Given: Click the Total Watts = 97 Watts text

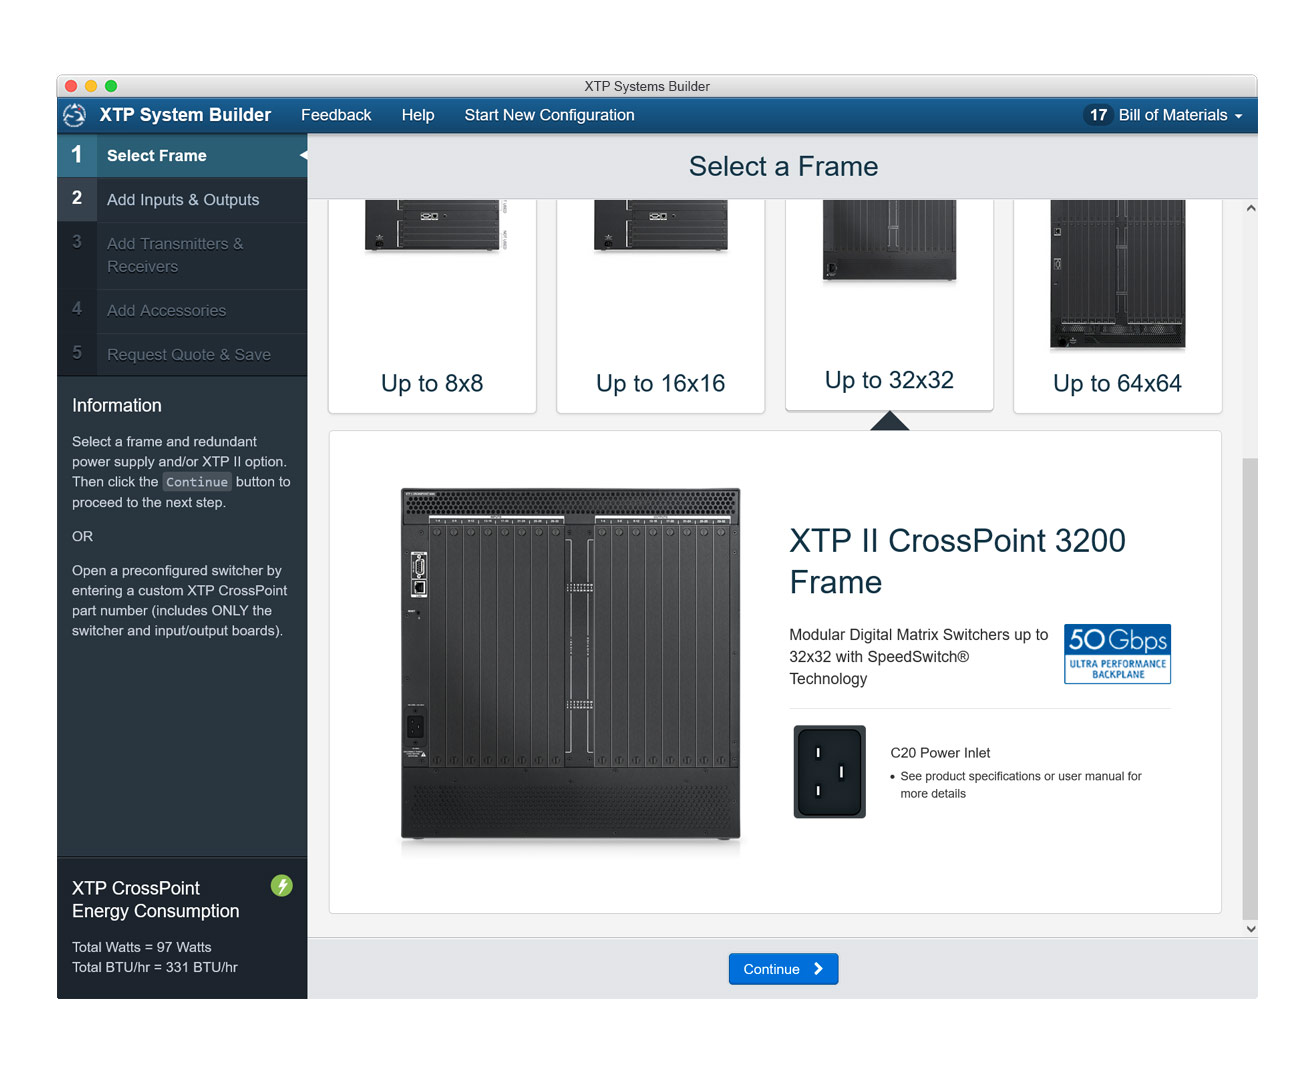Looking at the screenshot, I should 142,947.
